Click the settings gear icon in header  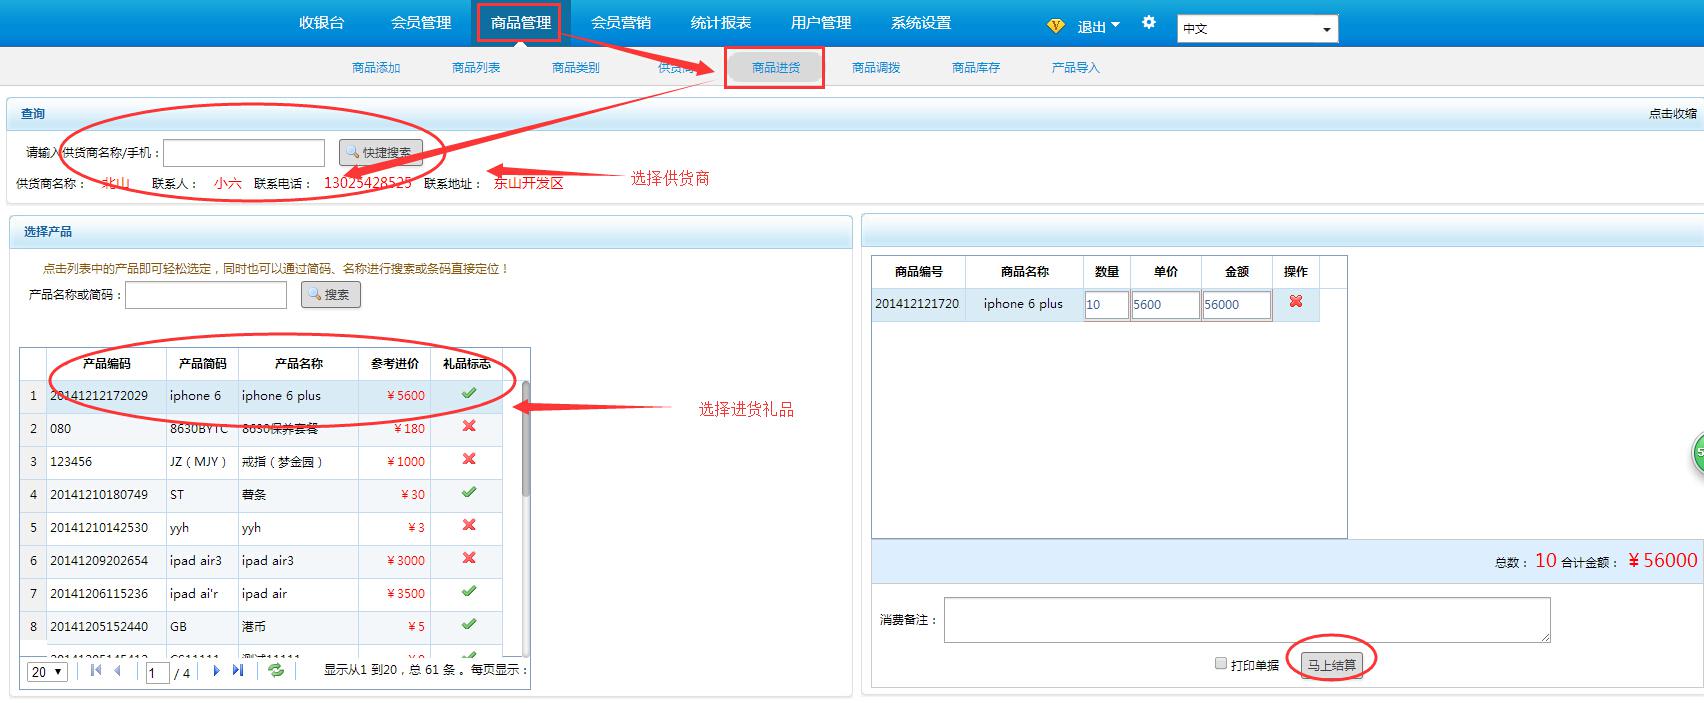(1149, 23)
